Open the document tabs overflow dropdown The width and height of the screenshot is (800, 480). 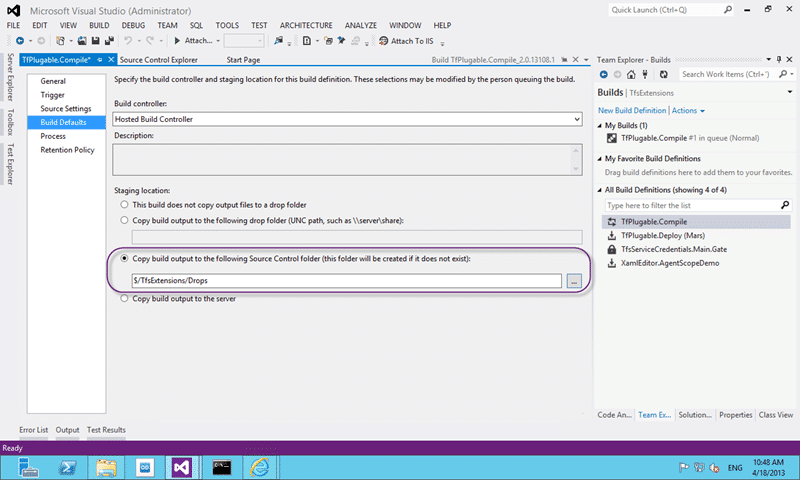point(586,60)
